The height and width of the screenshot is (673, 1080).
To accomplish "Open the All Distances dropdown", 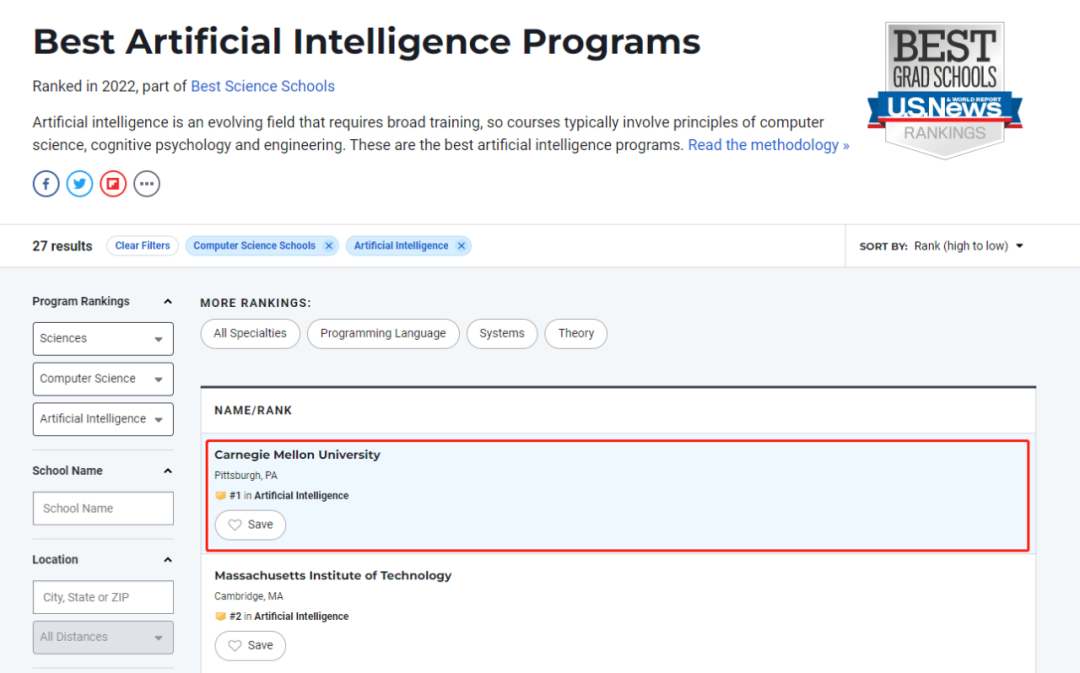I will click(x=103, y=637).
